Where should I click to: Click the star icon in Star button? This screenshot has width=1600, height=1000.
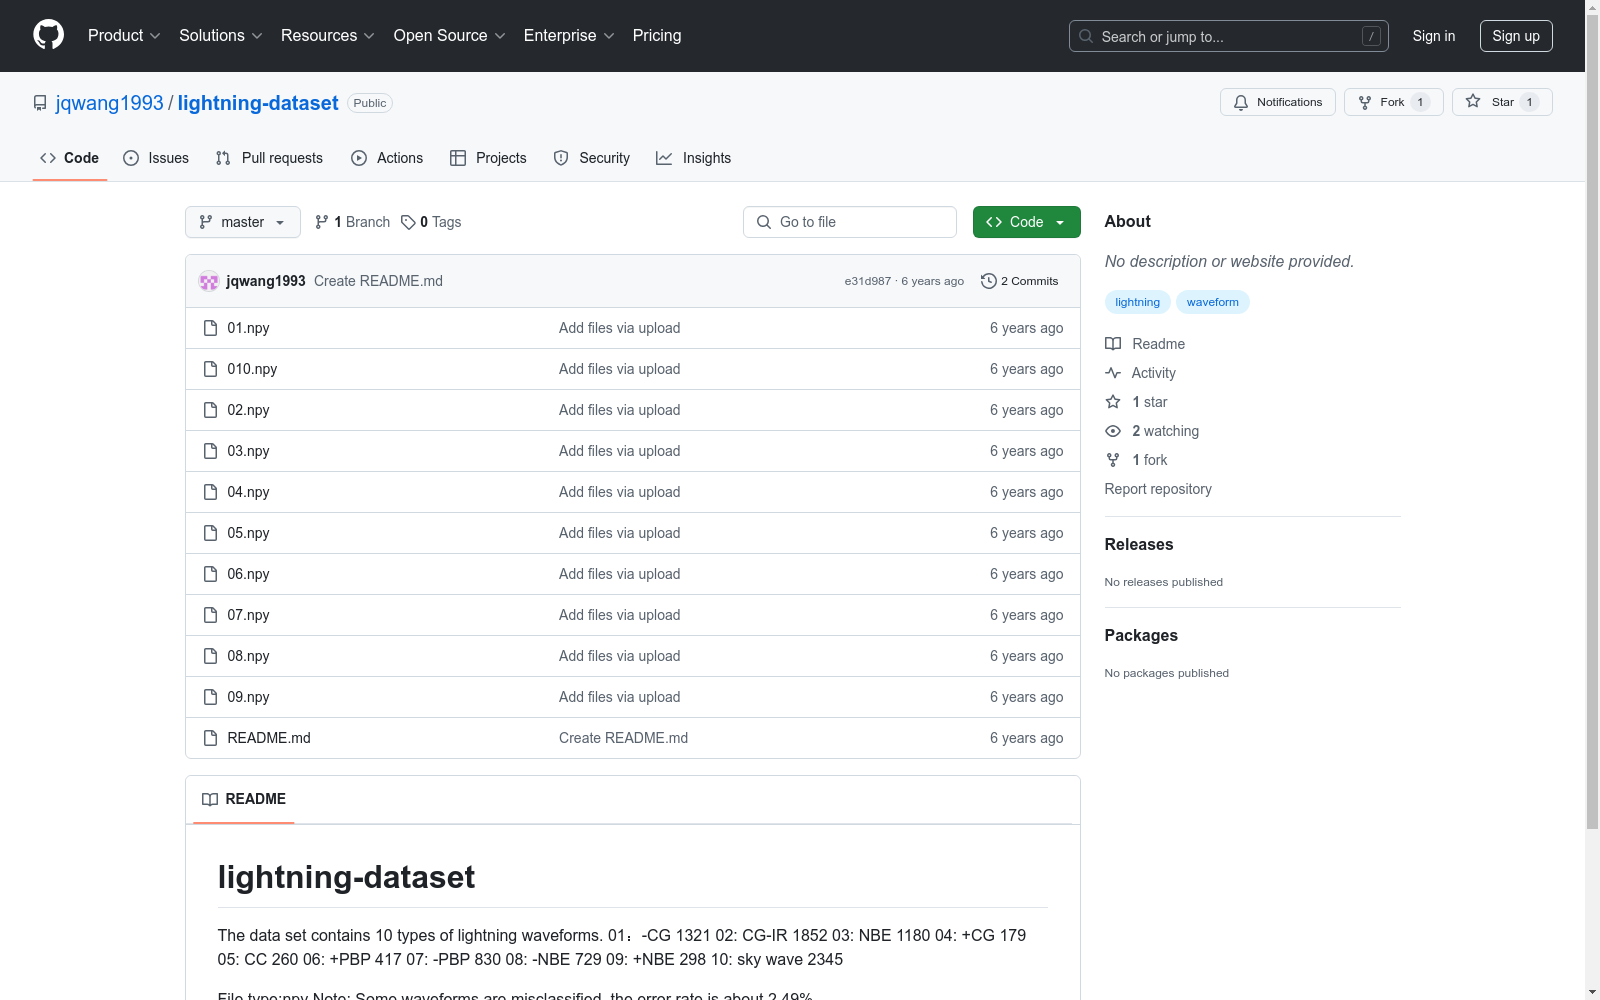pyautogui.click(x=1473, y=101)
